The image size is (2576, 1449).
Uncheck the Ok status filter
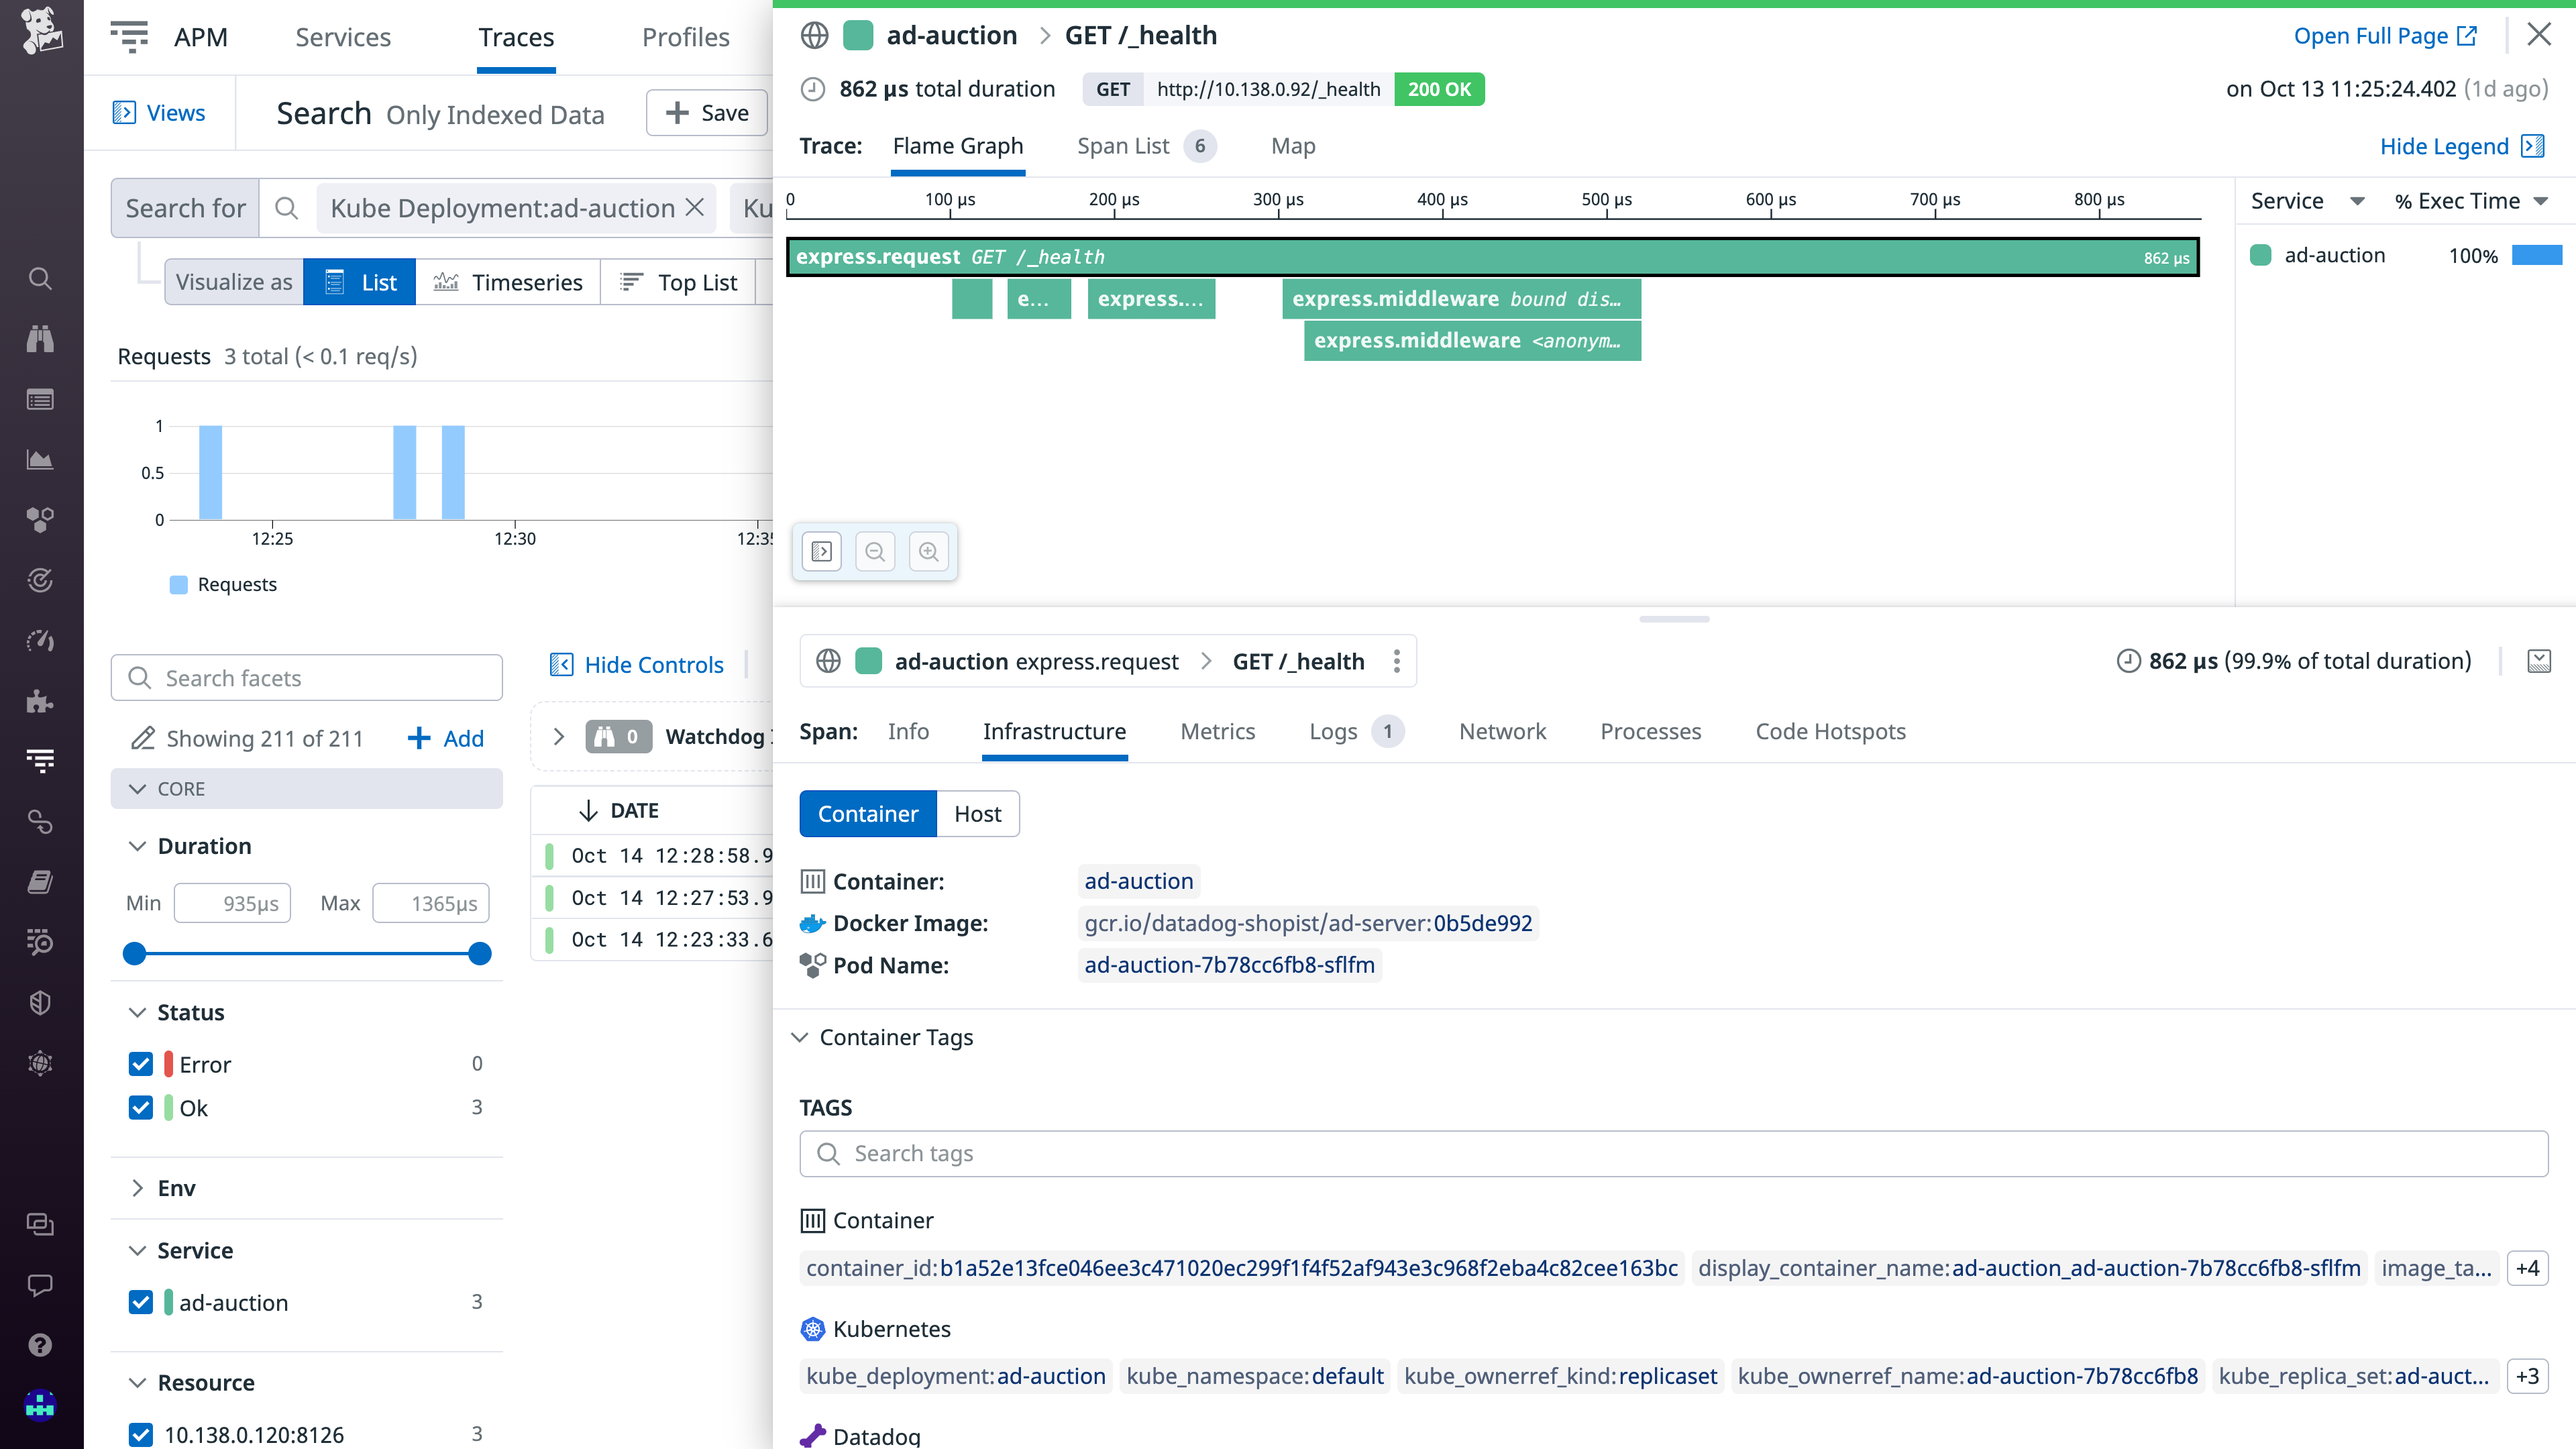(141, 1108)
